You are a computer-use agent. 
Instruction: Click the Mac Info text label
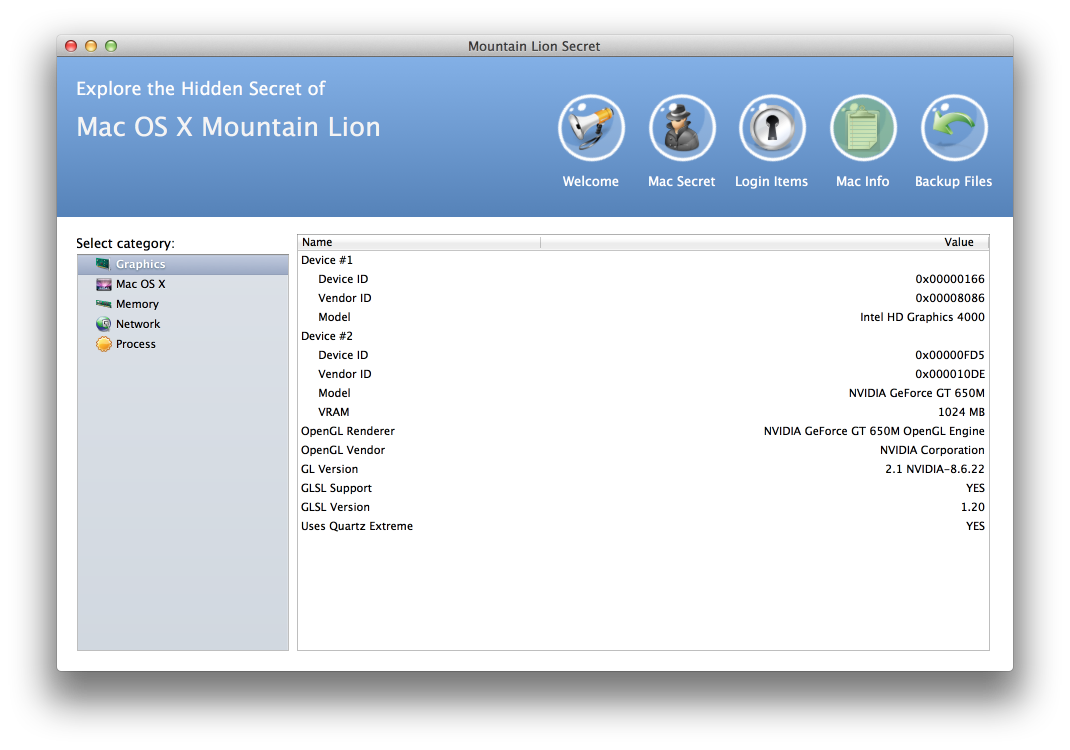point(863,182)
